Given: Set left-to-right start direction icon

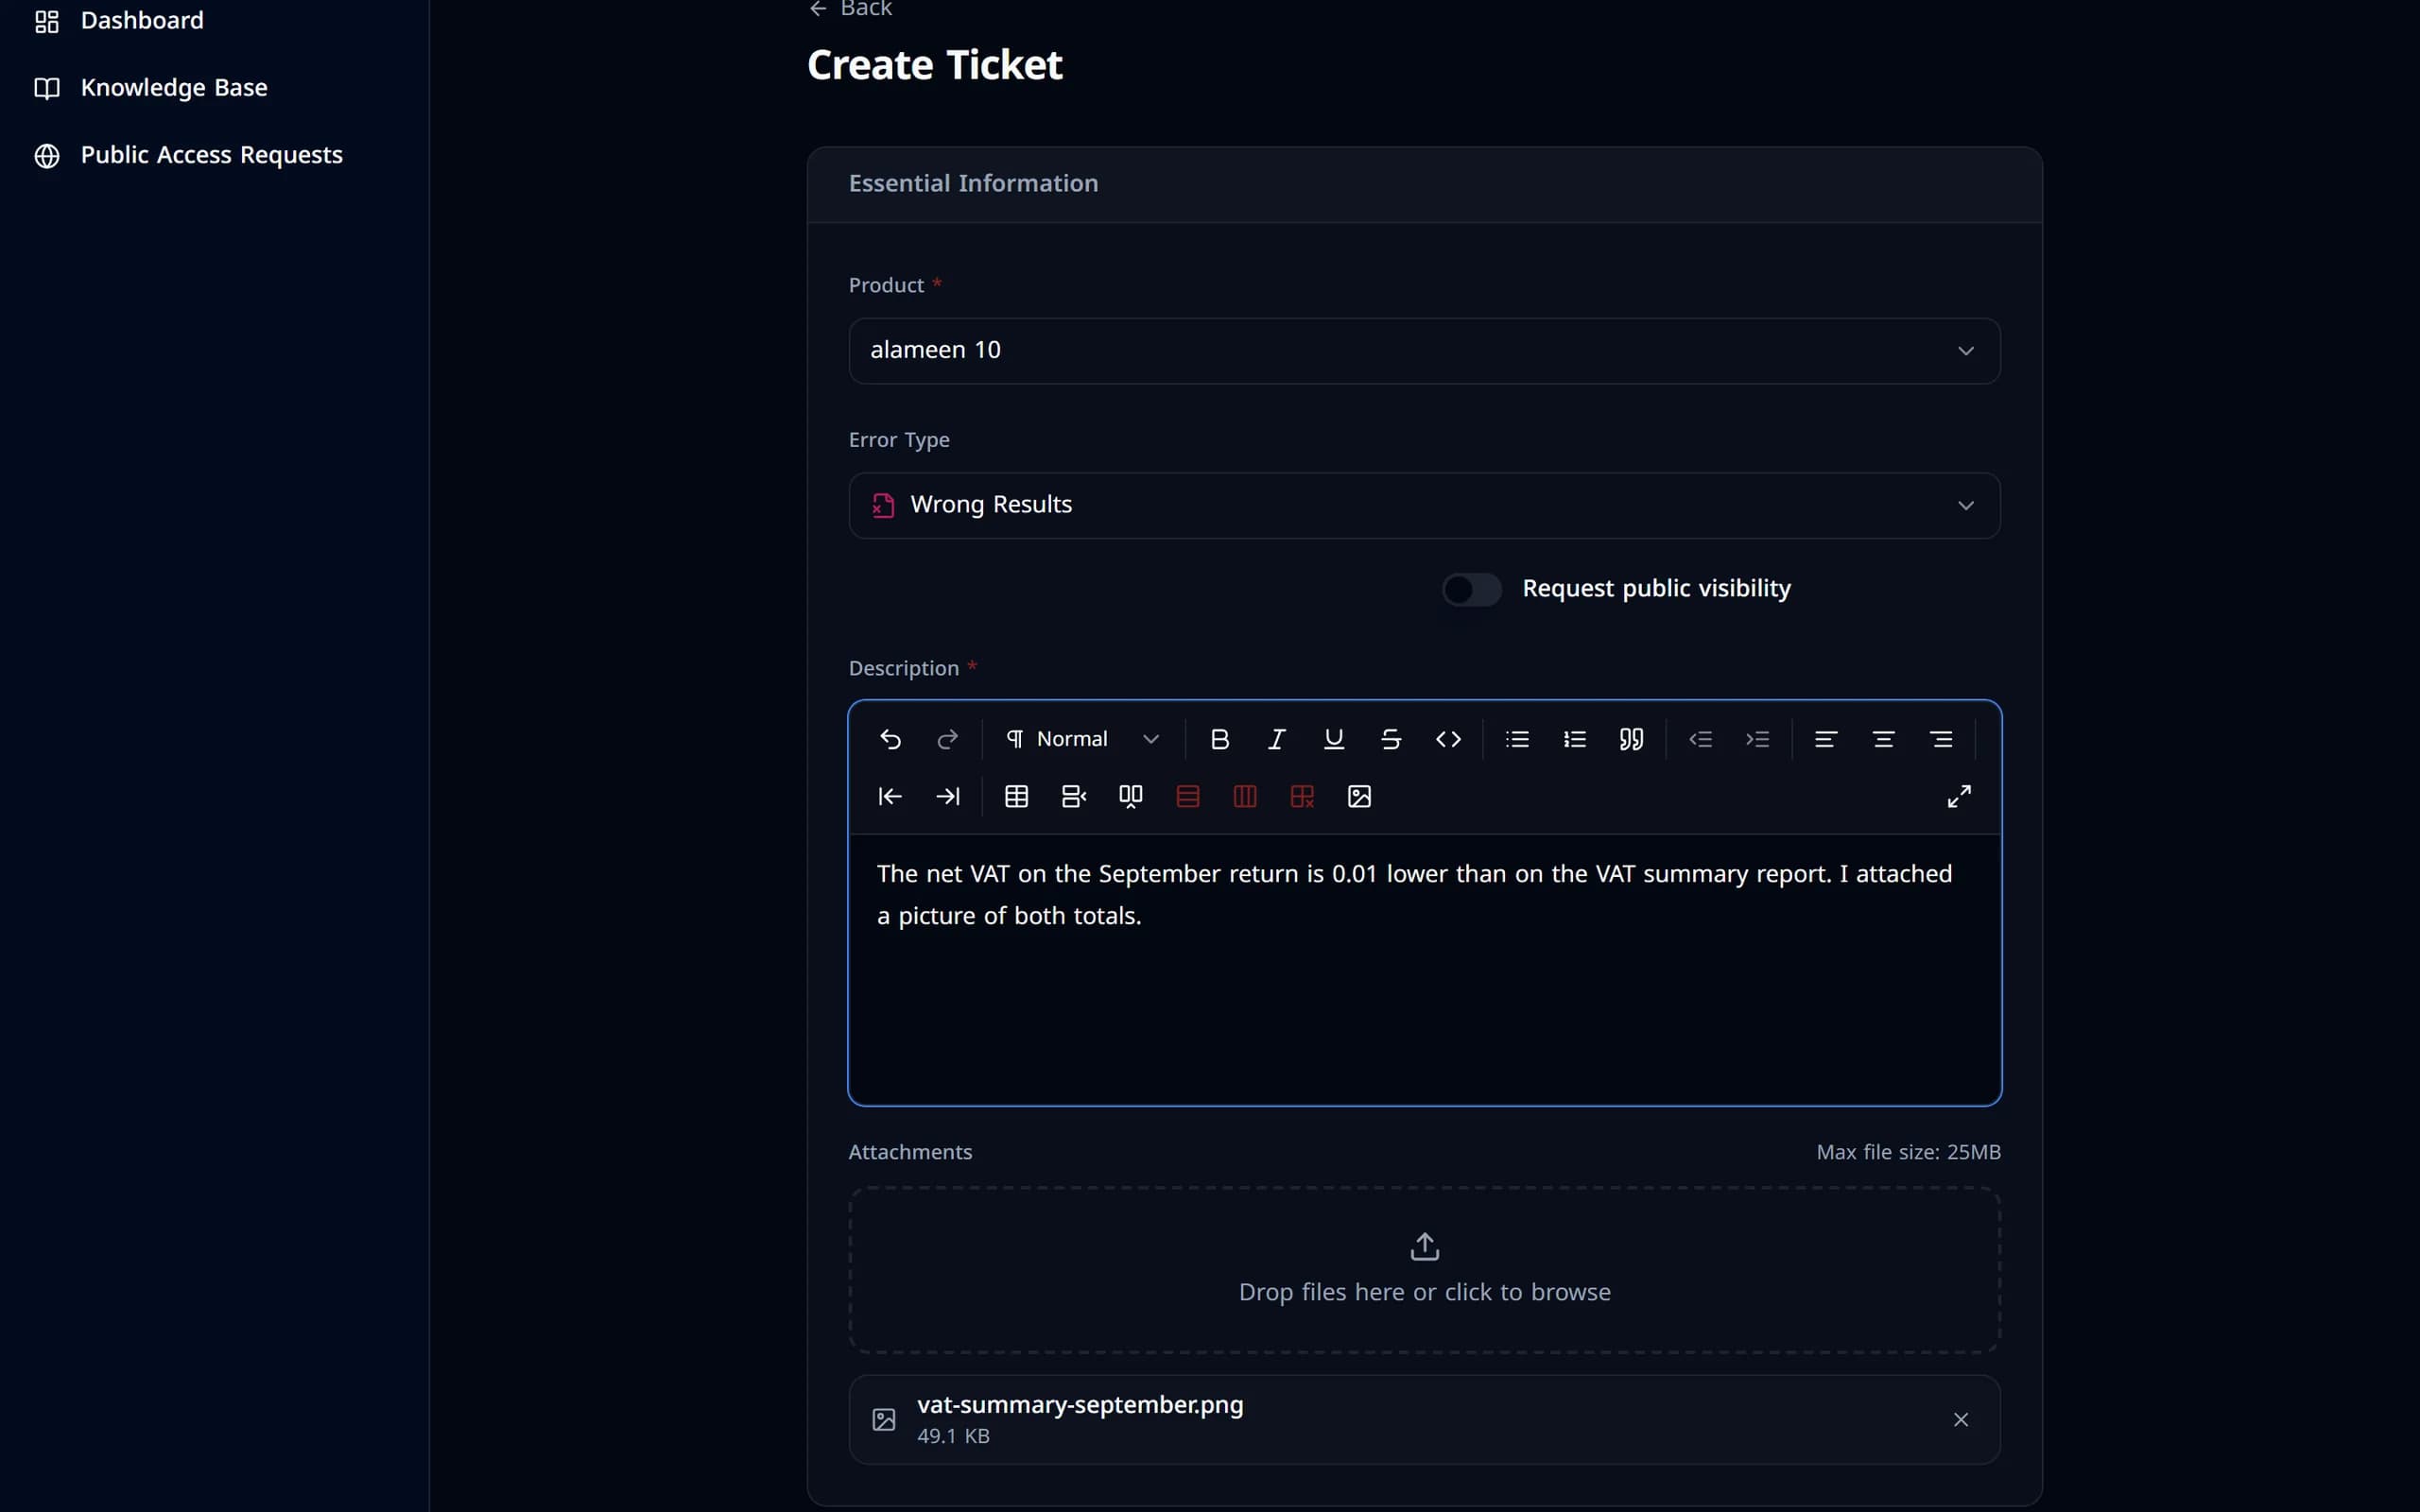Looking at the screenshot, I should pyautogui.click(x=890, y=796).
